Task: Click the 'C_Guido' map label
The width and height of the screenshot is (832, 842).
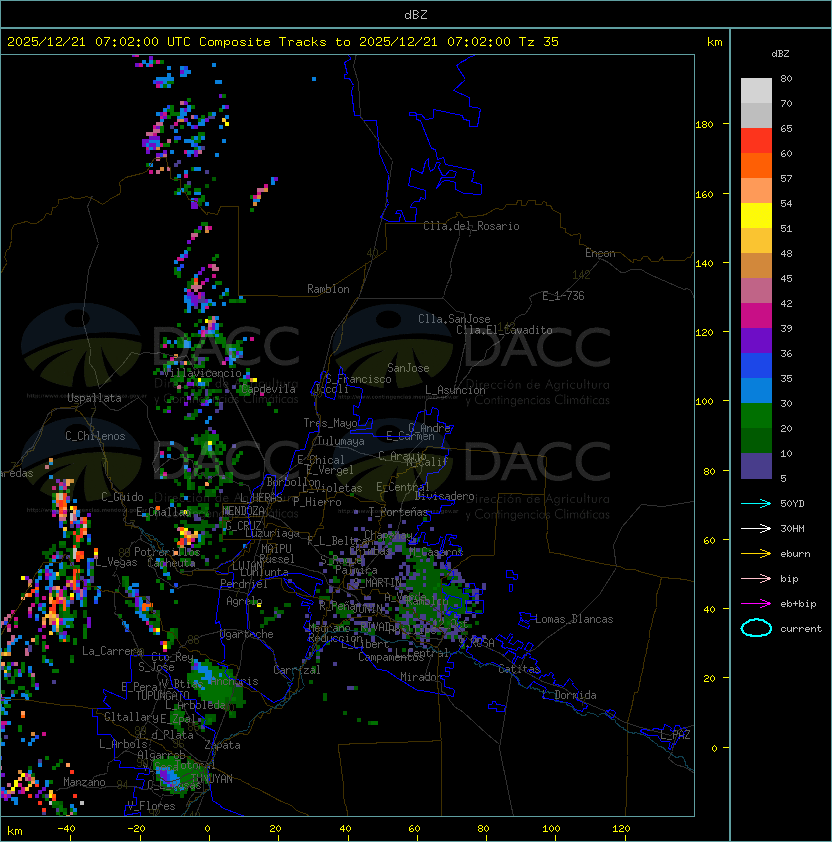Action: click(122, 497)
